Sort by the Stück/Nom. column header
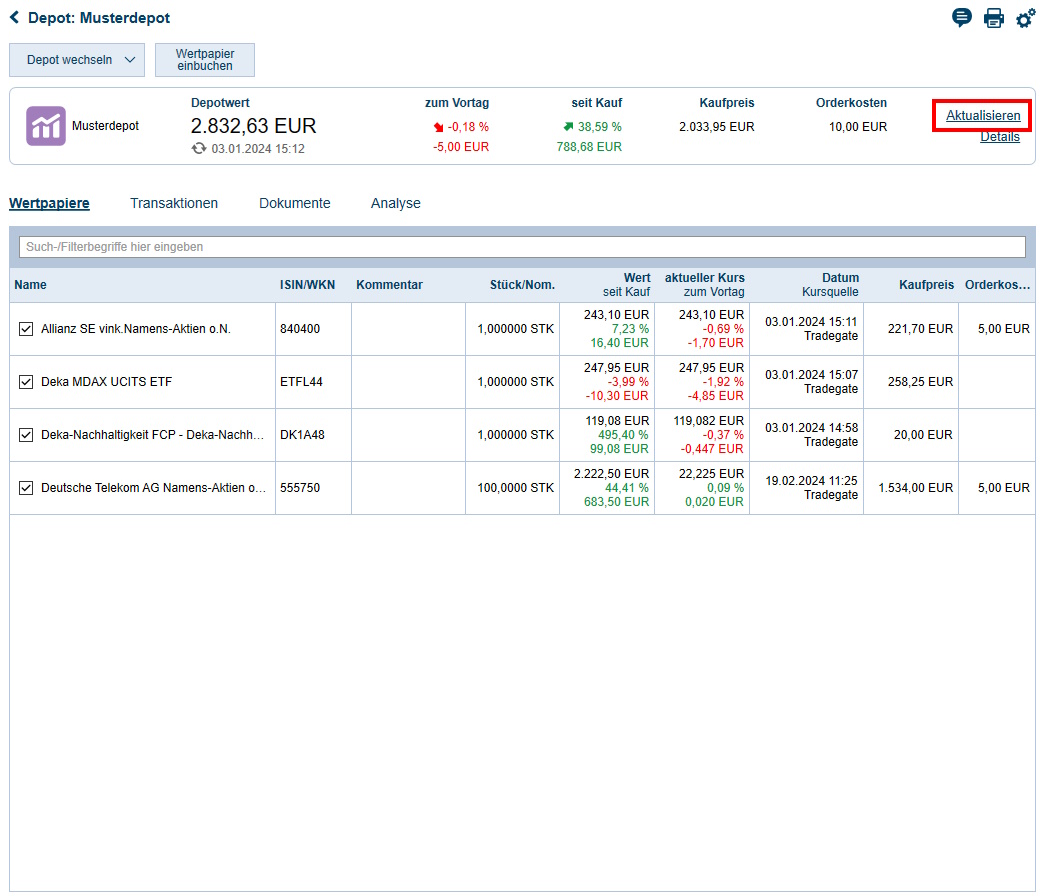This screenshot has height=896, width=1041. pos(512,285)
